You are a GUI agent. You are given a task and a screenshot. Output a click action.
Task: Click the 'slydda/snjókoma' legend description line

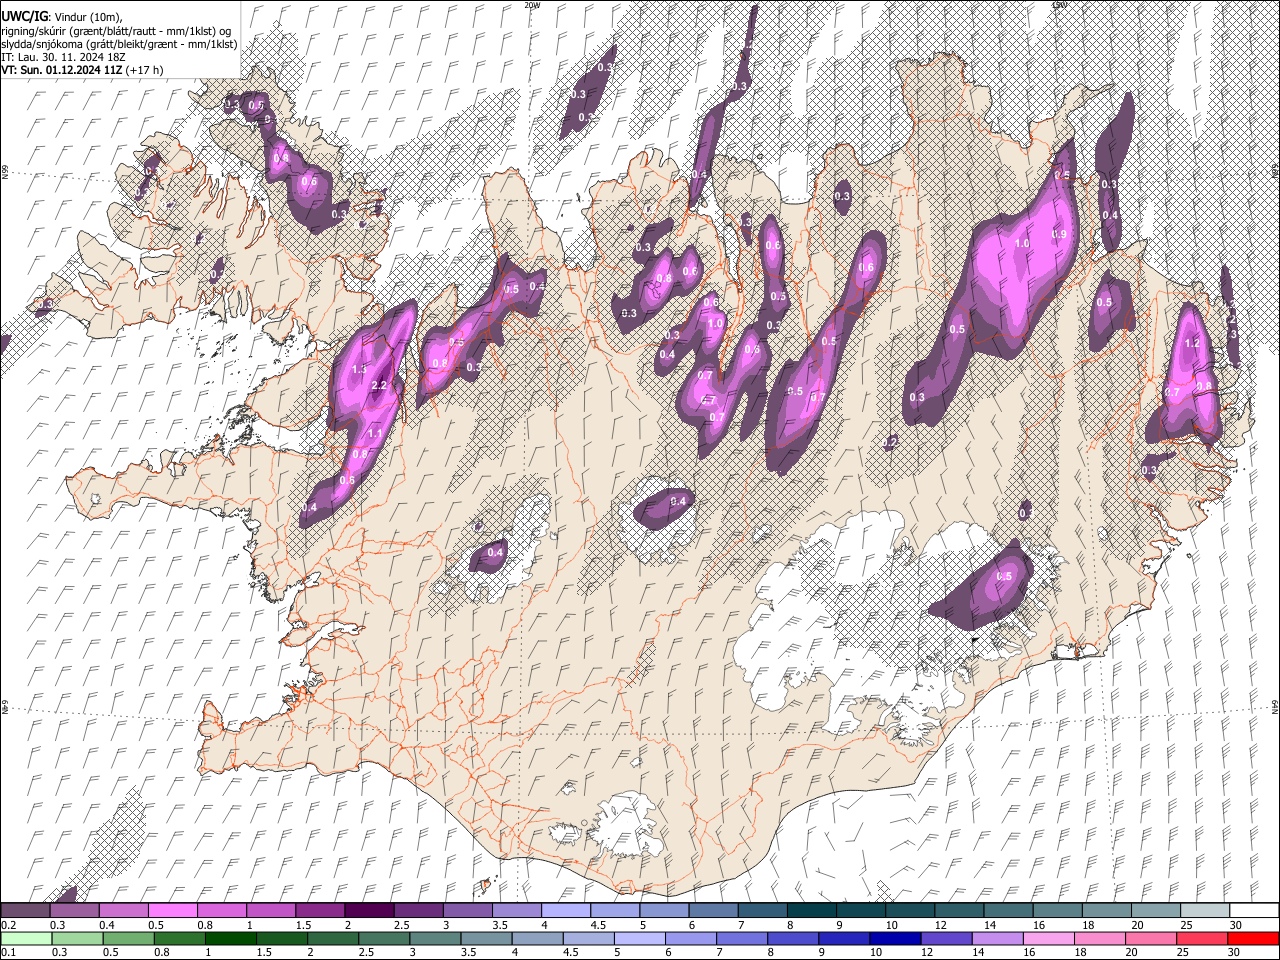[119, 44]
